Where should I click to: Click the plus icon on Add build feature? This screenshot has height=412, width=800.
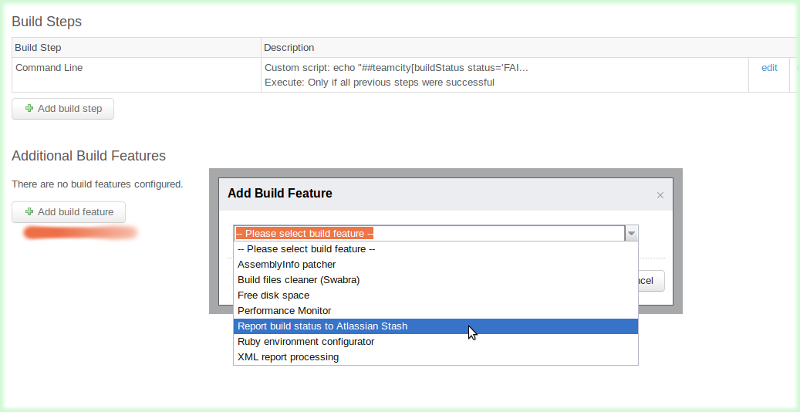click(29, 212)
